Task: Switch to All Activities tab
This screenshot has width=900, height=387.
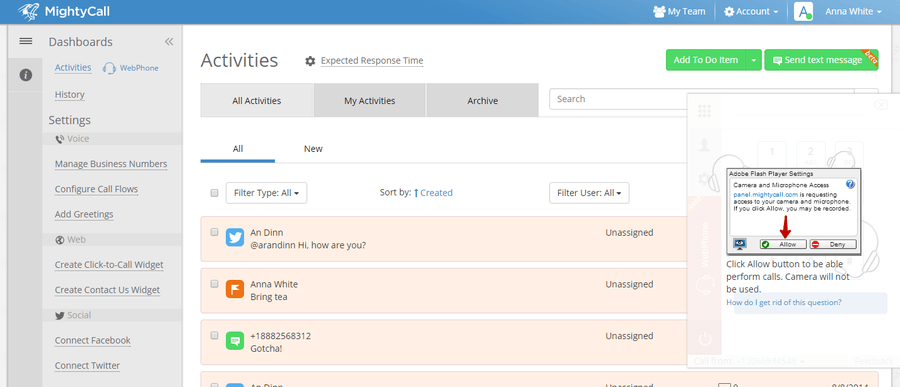Action: click(257, 100)
